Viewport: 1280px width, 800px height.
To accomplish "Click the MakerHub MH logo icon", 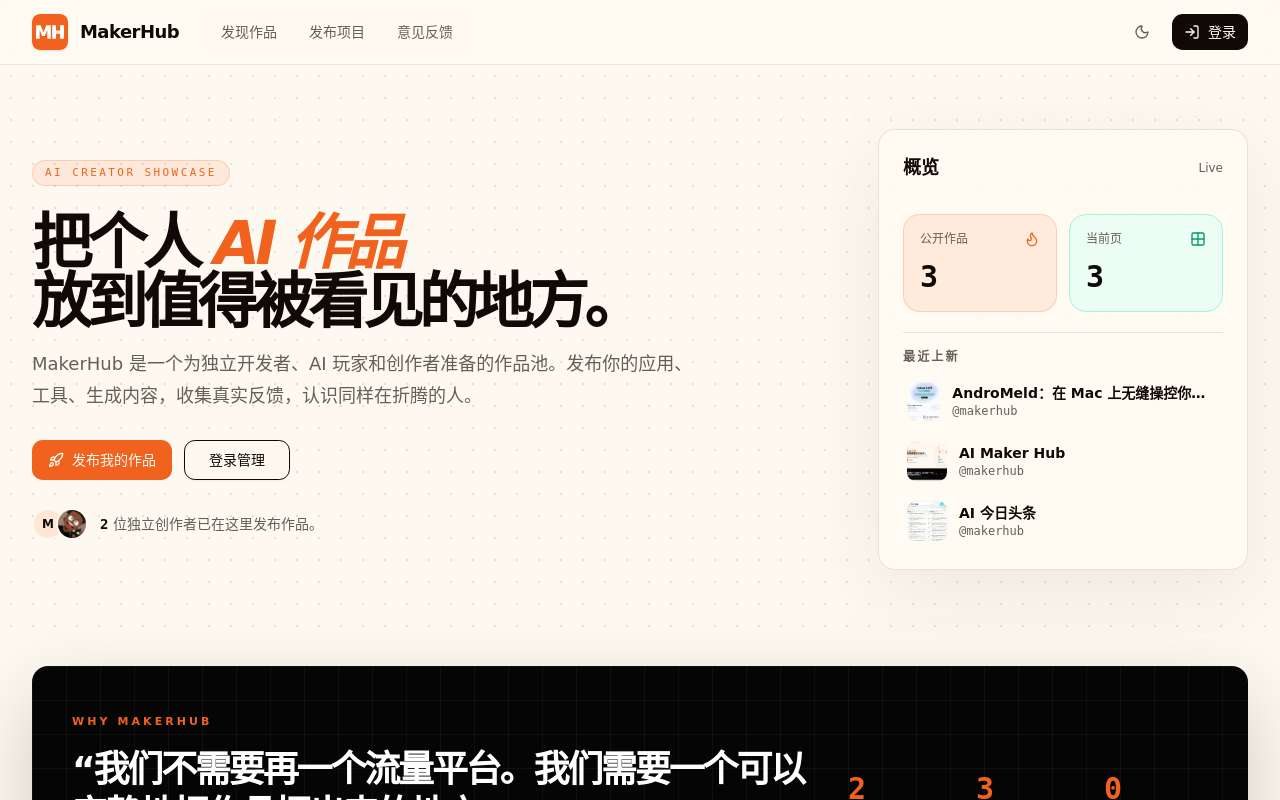I will click(50, 32).
